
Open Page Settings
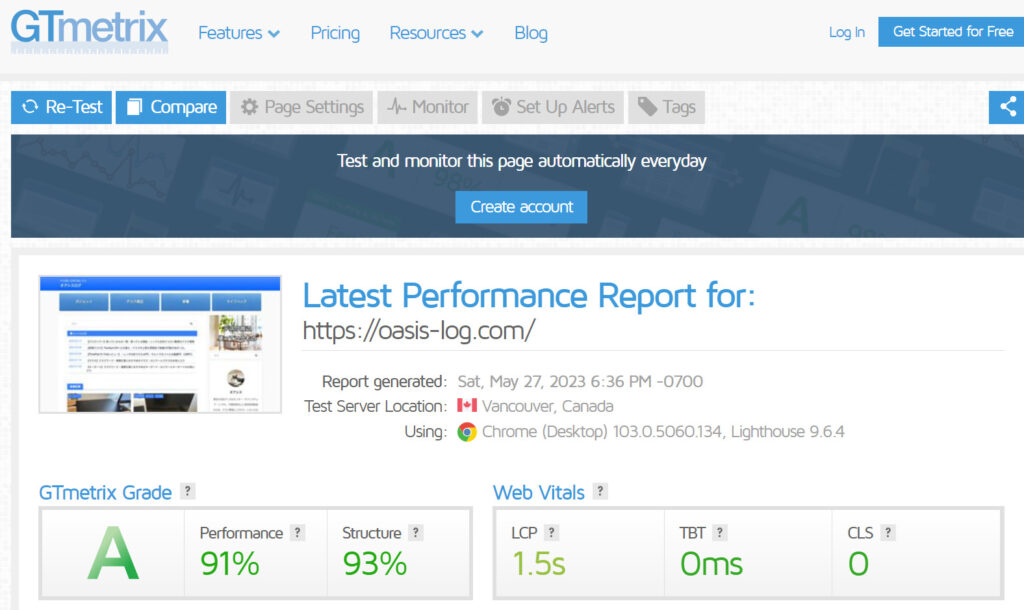302,107
